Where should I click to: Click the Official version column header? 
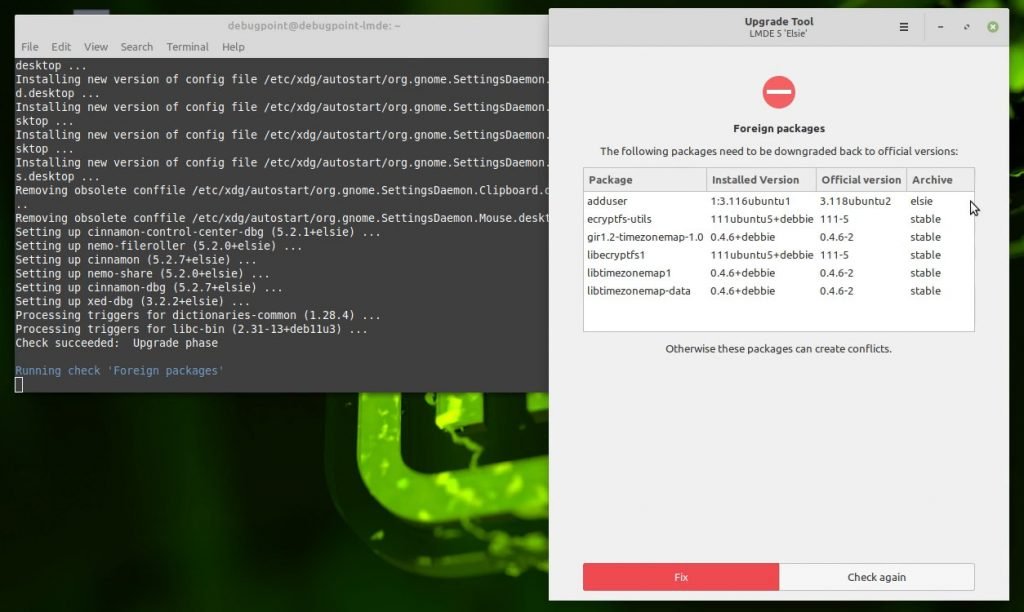pyautogui.click(x=861, y=180)
